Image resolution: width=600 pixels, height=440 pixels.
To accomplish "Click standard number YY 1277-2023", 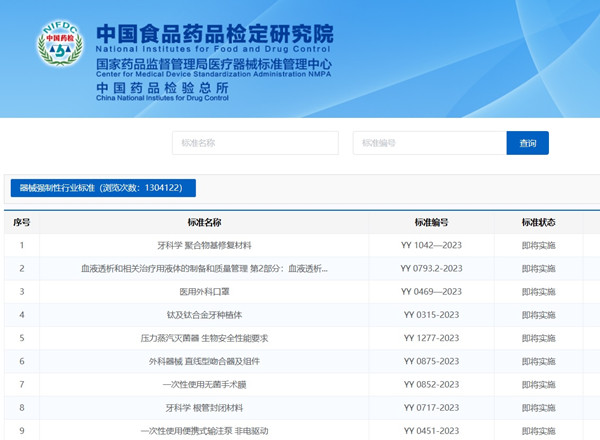I will 431,338.
